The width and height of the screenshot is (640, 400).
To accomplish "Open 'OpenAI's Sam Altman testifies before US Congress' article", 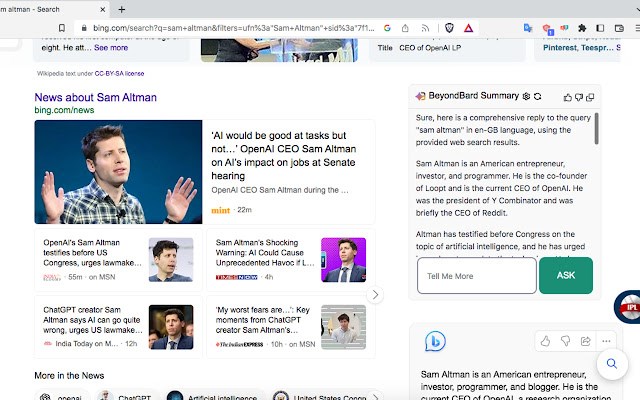I will point(93,253).
